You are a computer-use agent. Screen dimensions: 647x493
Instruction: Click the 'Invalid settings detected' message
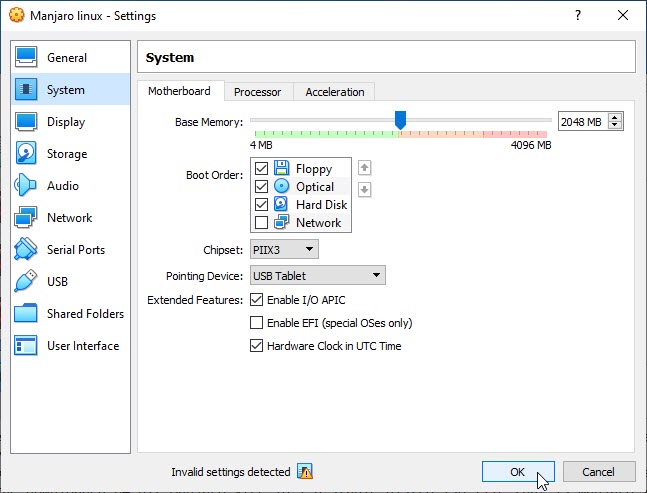click(231, 472)
